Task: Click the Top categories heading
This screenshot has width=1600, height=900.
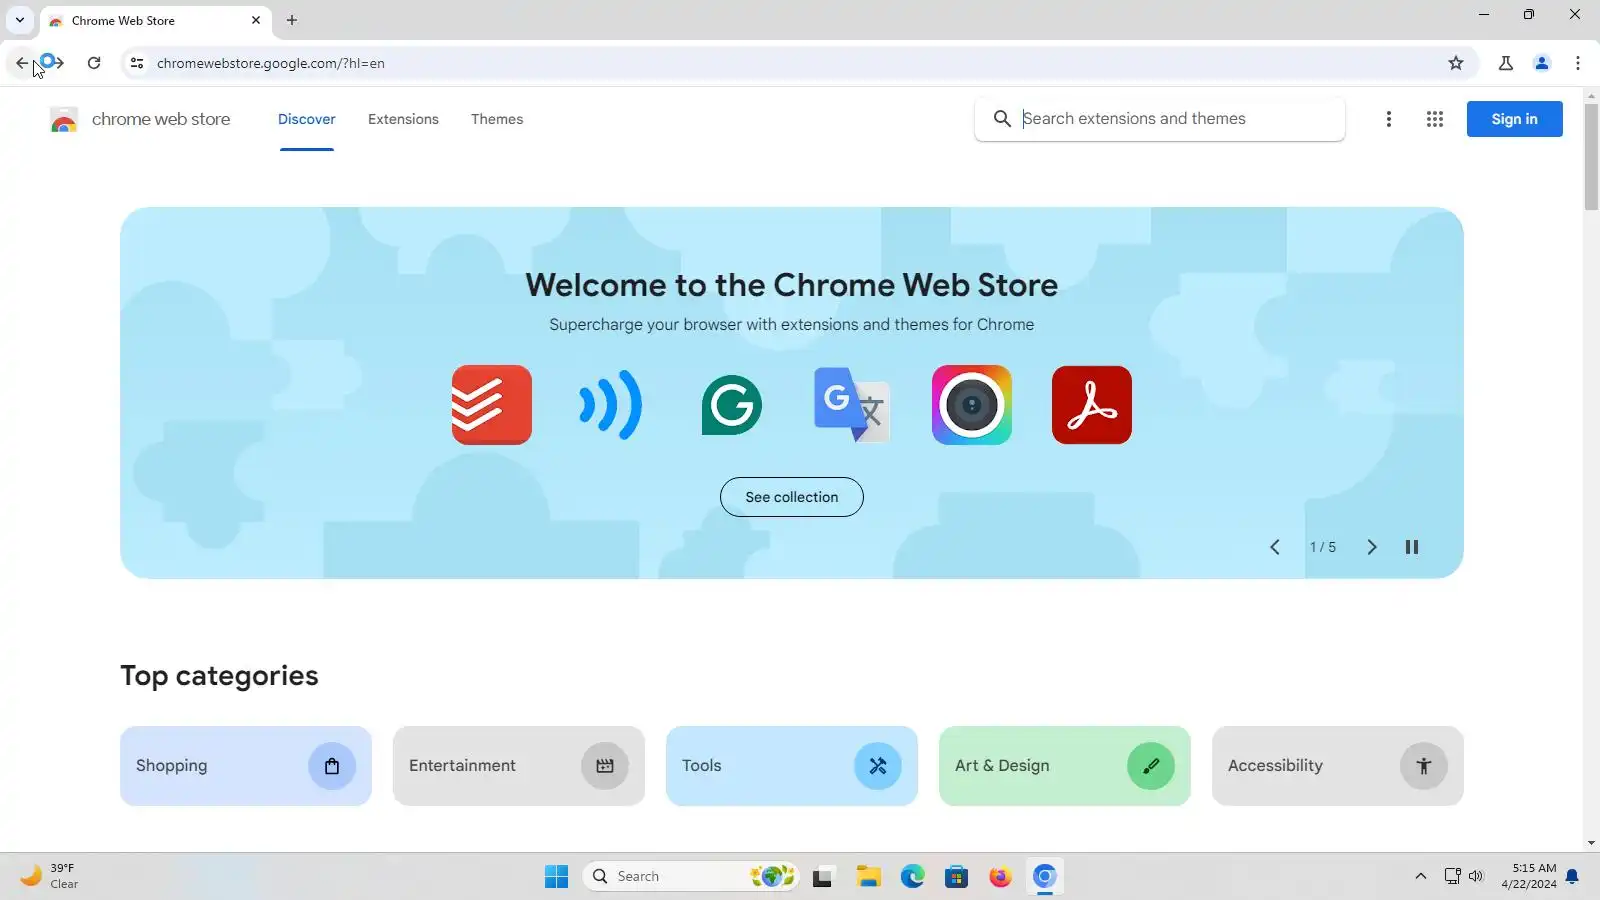Action: pos(219,676)
